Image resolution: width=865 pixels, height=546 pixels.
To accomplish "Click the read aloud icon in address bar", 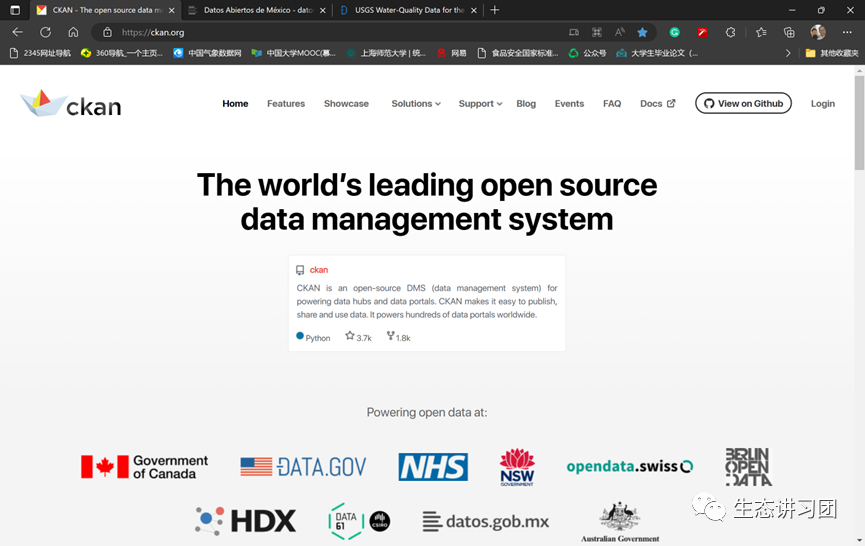I will (620, 33).
